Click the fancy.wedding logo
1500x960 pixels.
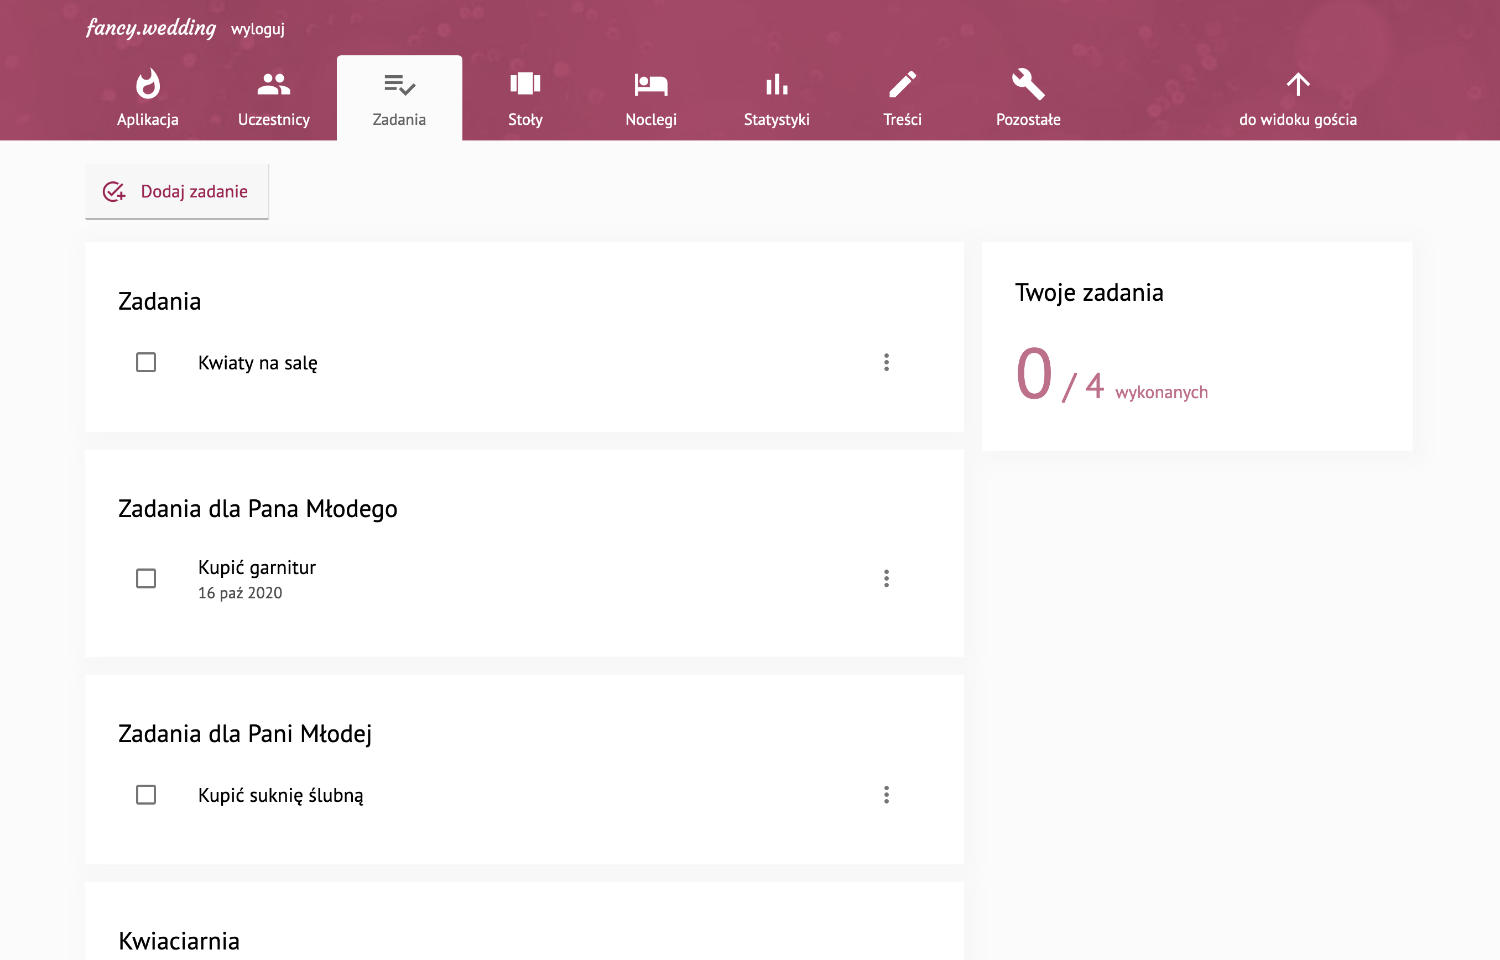(x=150, y=27)
